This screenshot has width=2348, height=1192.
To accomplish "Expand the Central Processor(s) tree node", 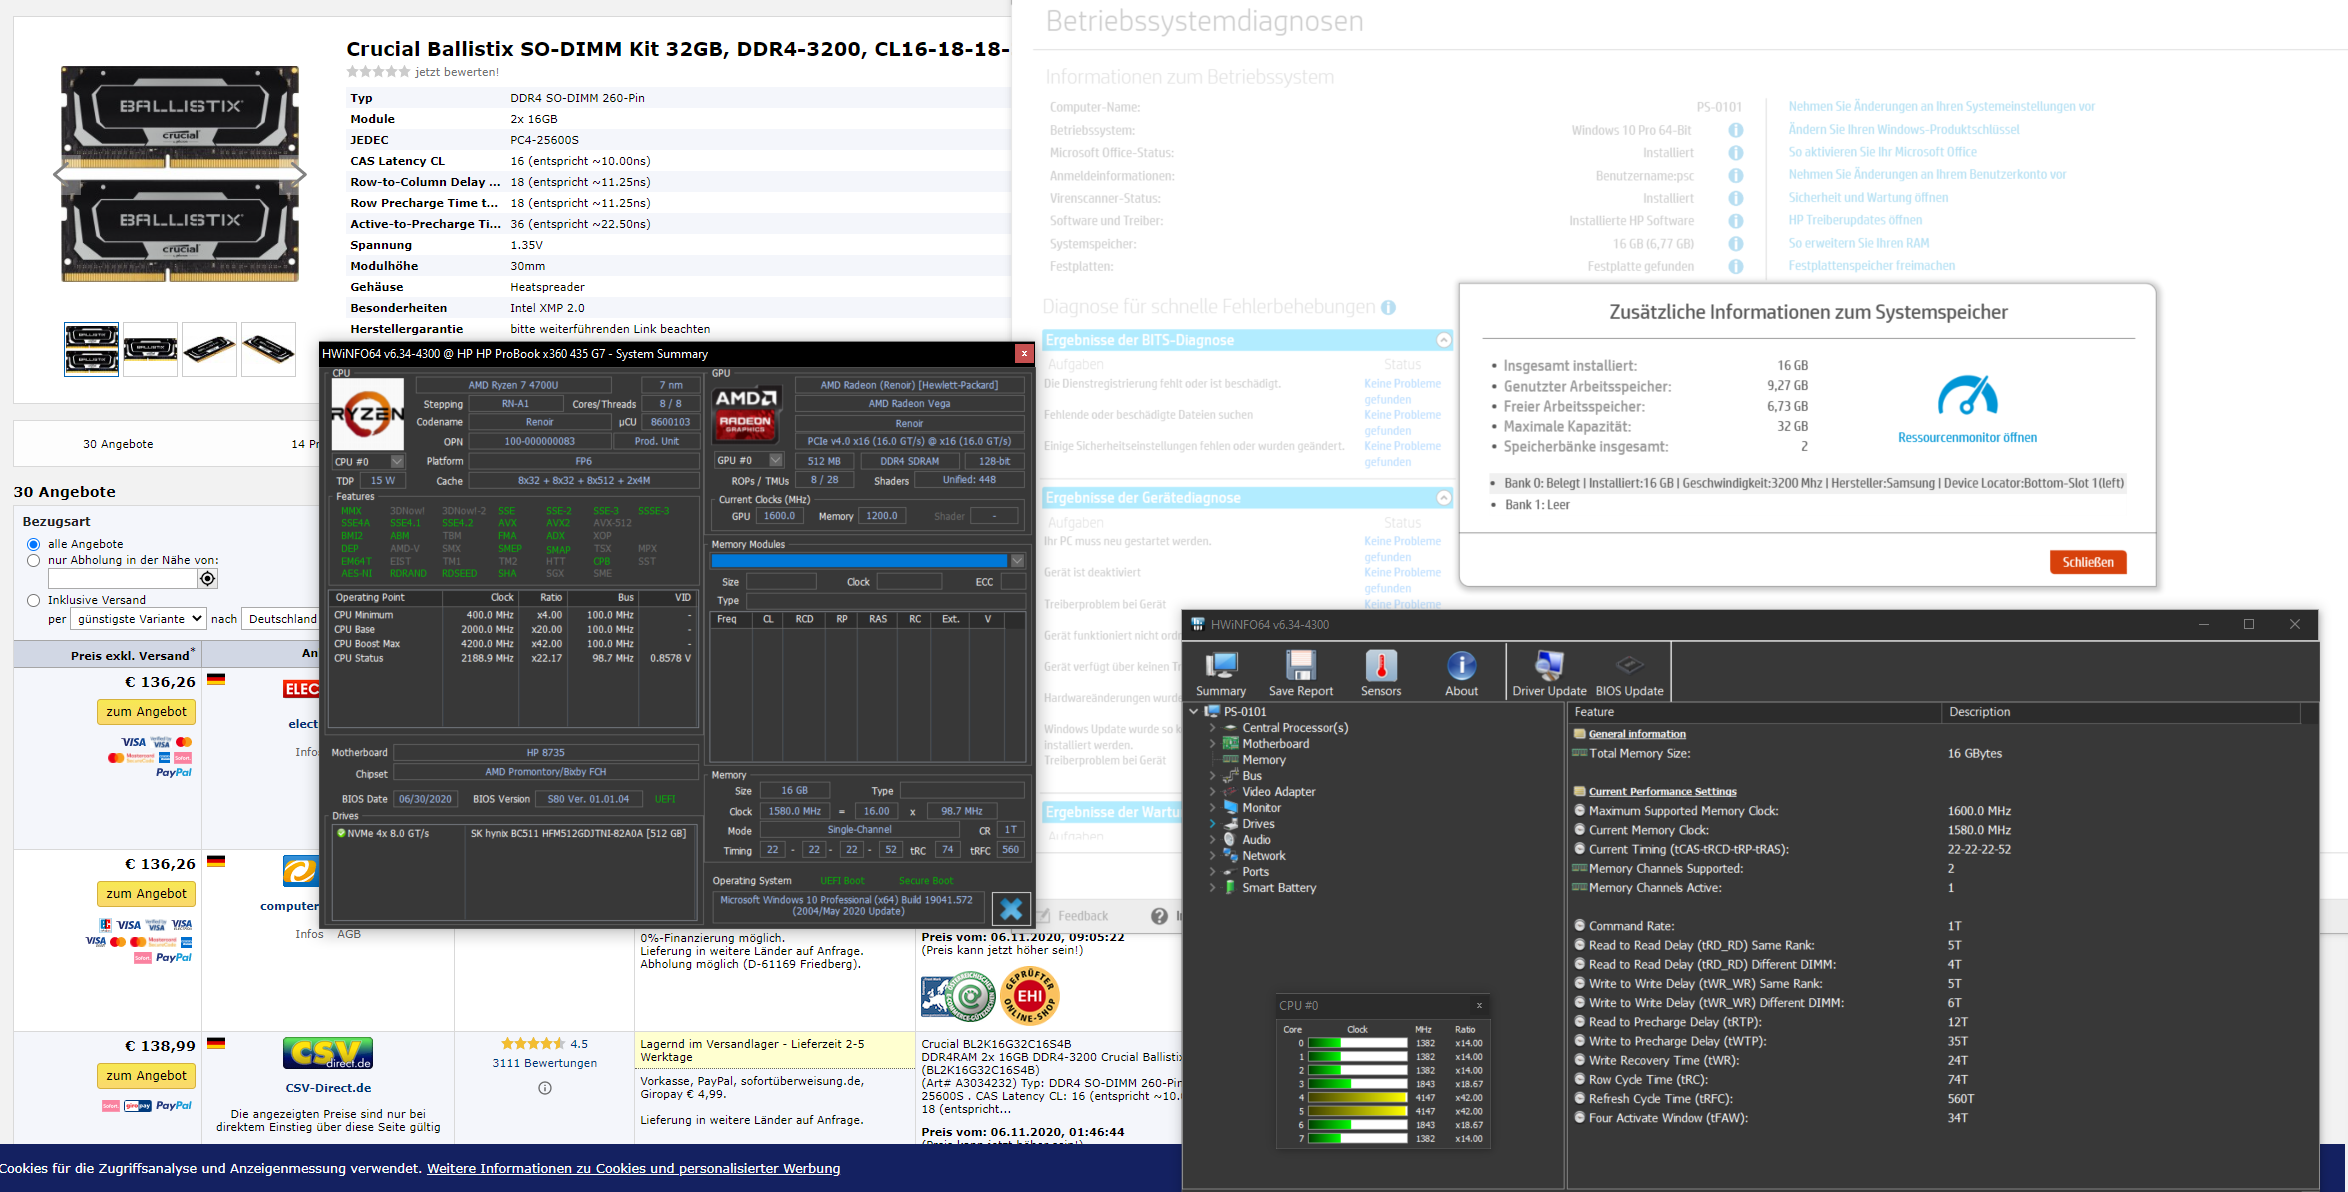I will (1213, 728).
